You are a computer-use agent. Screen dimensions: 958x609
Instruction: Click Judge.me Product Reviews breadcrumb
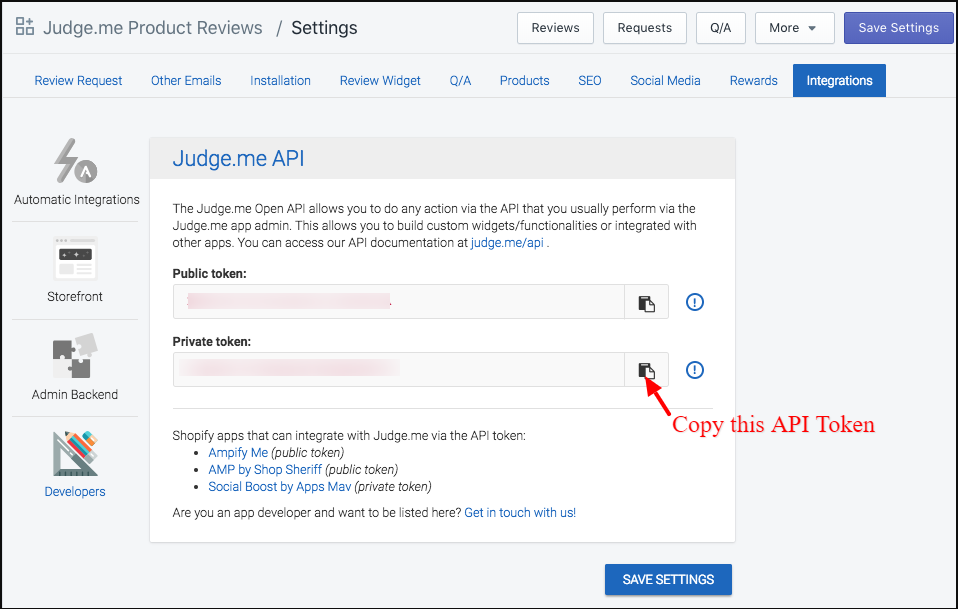click(x=152, y=27)
